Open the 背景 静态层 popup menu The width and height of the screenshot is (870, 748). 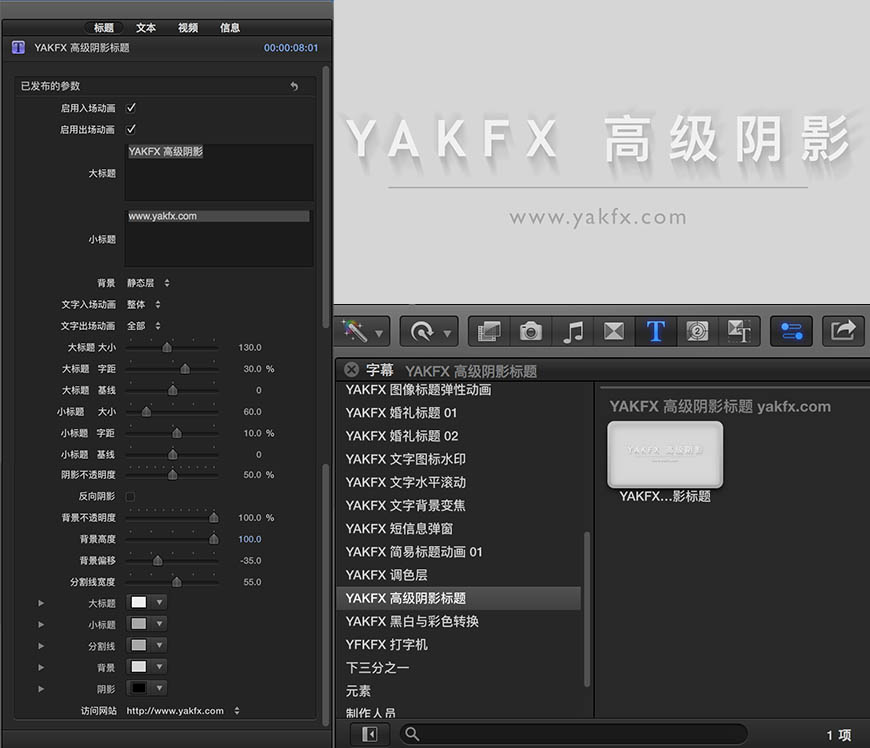pos(148,283)
